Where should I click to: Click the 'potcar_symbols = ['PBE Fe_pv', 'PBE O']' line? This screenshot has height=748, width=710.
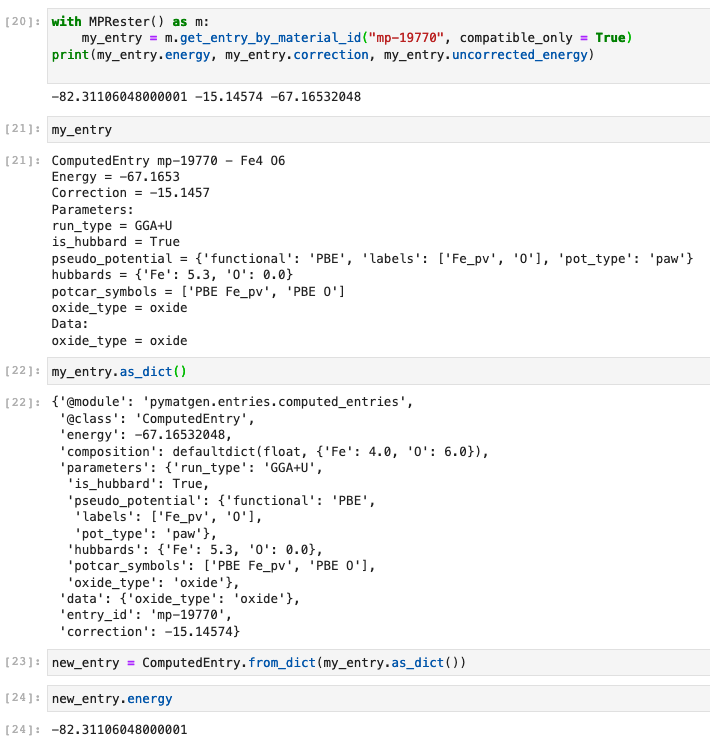(x=198, y=291)
